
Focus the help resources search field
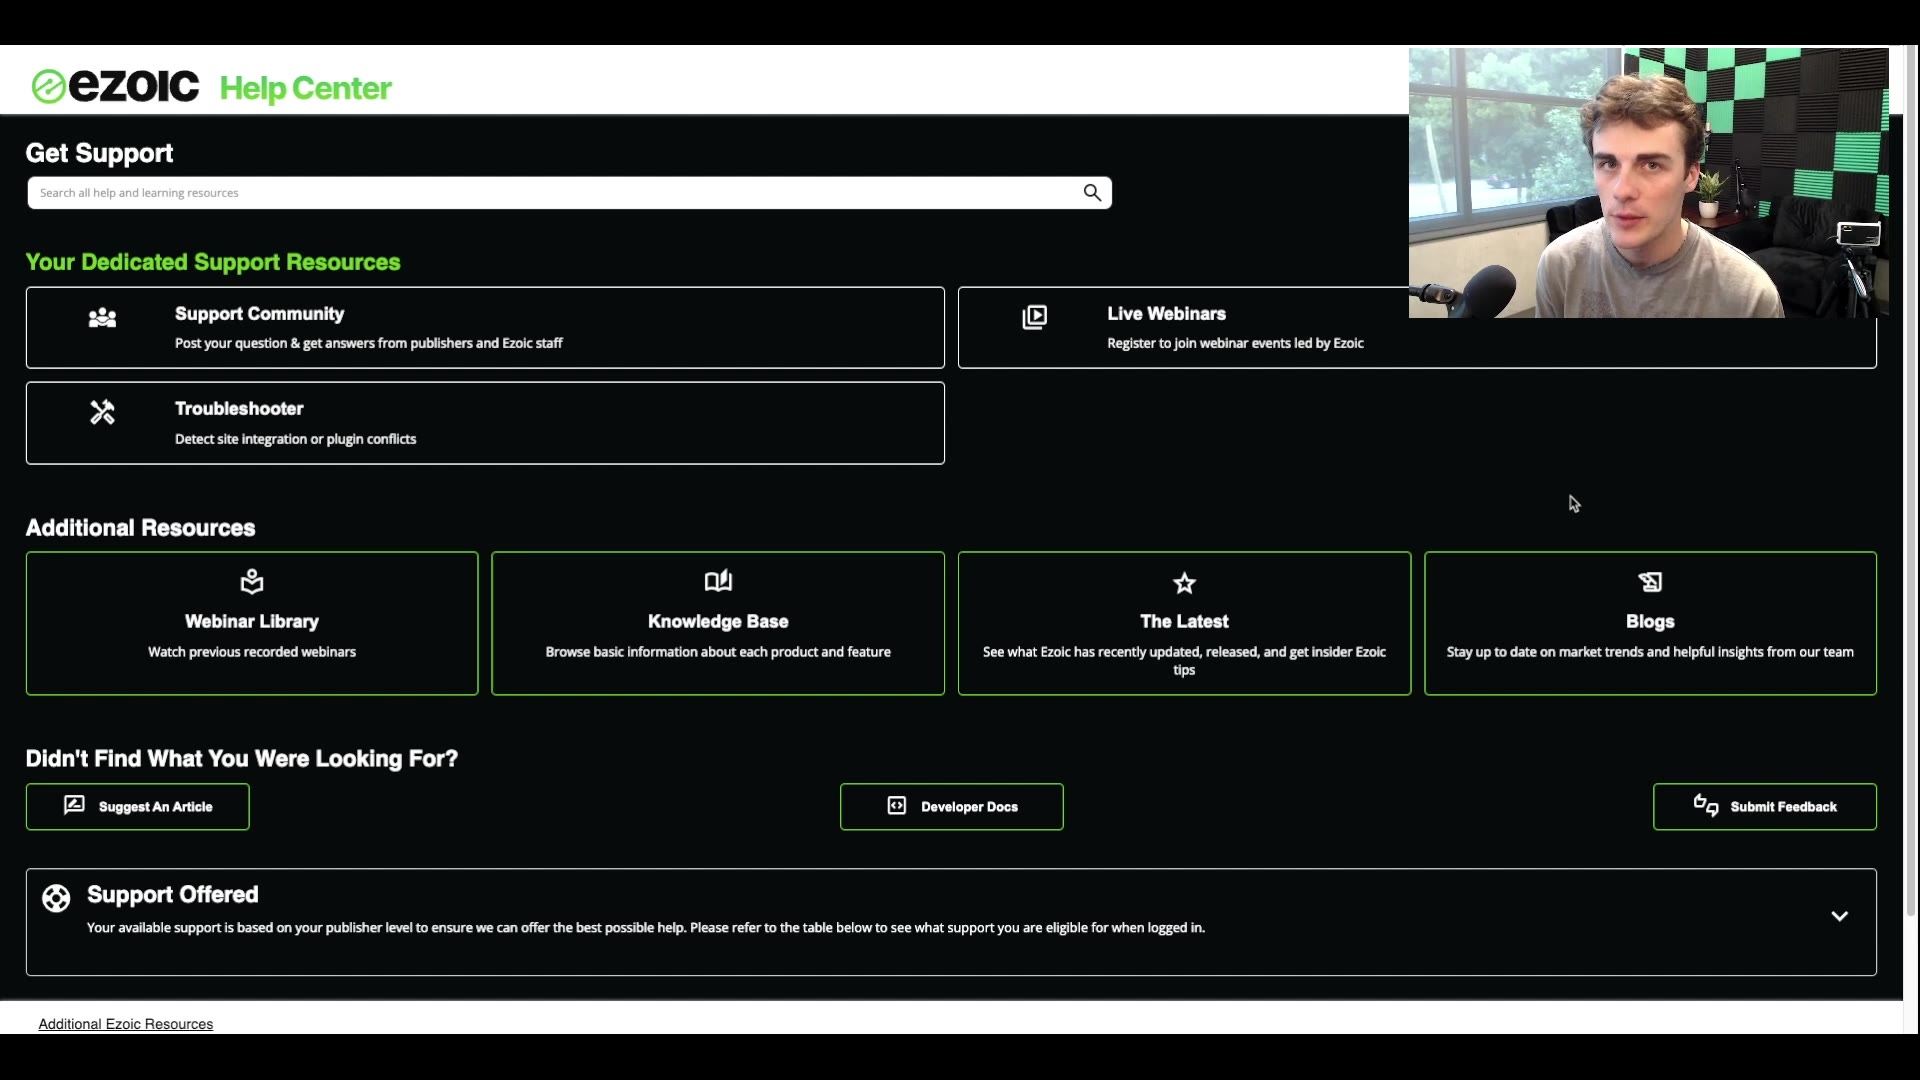coord(550,193)
